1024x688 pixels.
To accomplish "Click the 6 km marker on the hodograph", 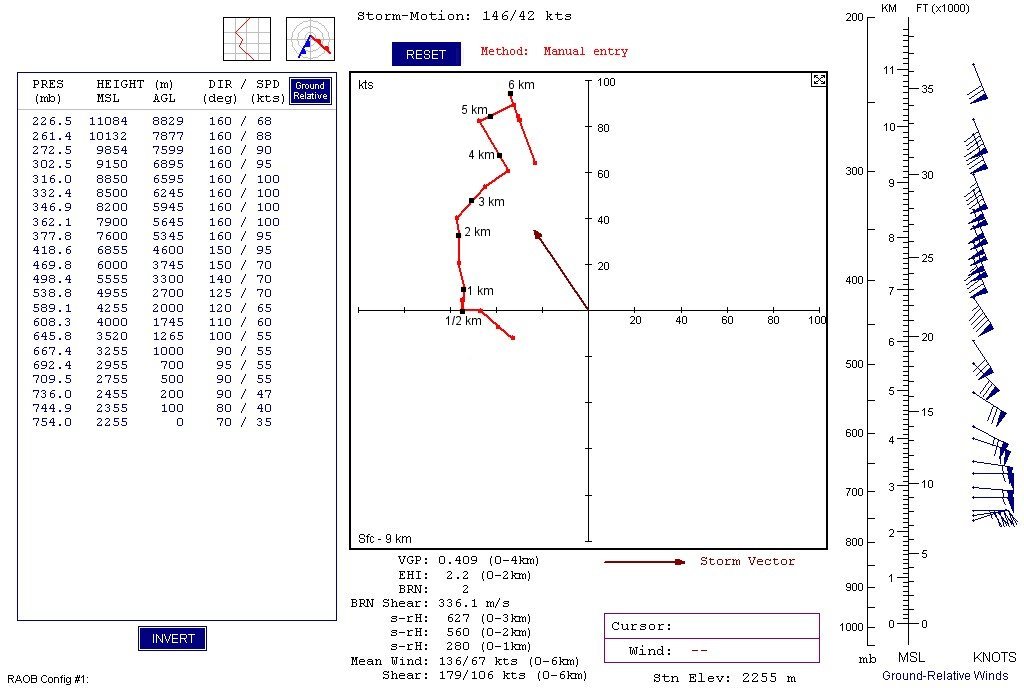I will click(511, 94).
